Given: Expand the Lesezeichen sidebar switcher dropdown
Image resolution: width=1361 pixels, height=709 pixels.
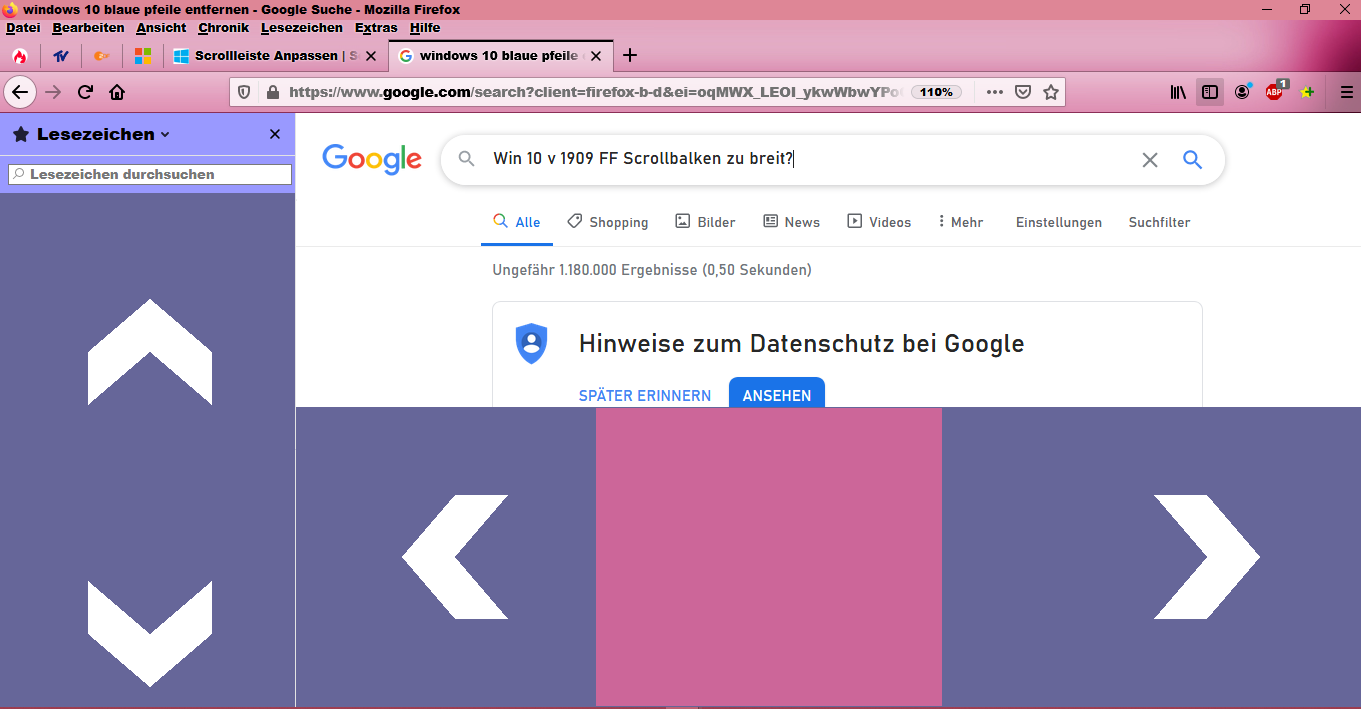Looking at the screenshot, I should (x=165, y=135).
